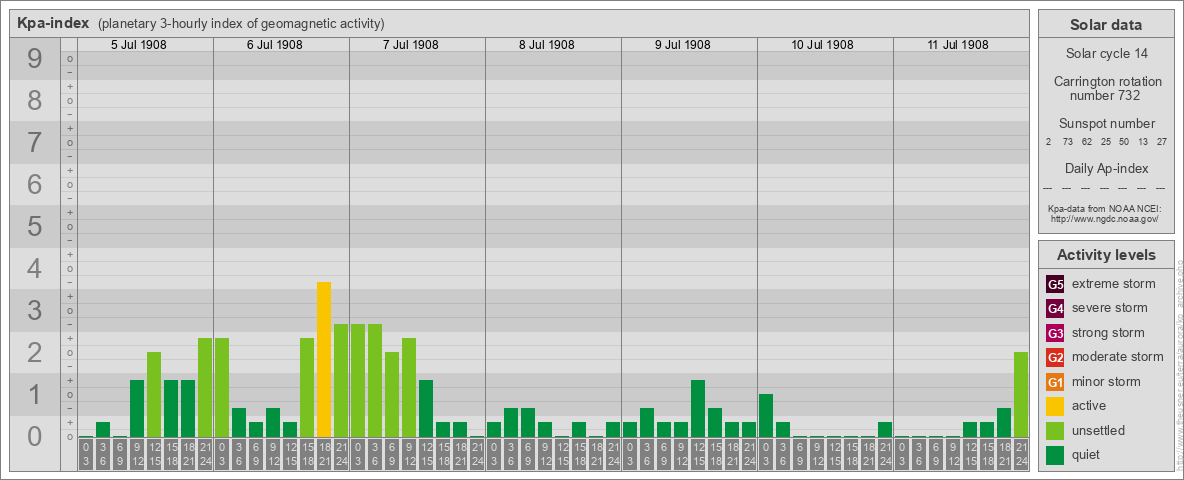Click the Kp level 4 axis label

[34, 269]
